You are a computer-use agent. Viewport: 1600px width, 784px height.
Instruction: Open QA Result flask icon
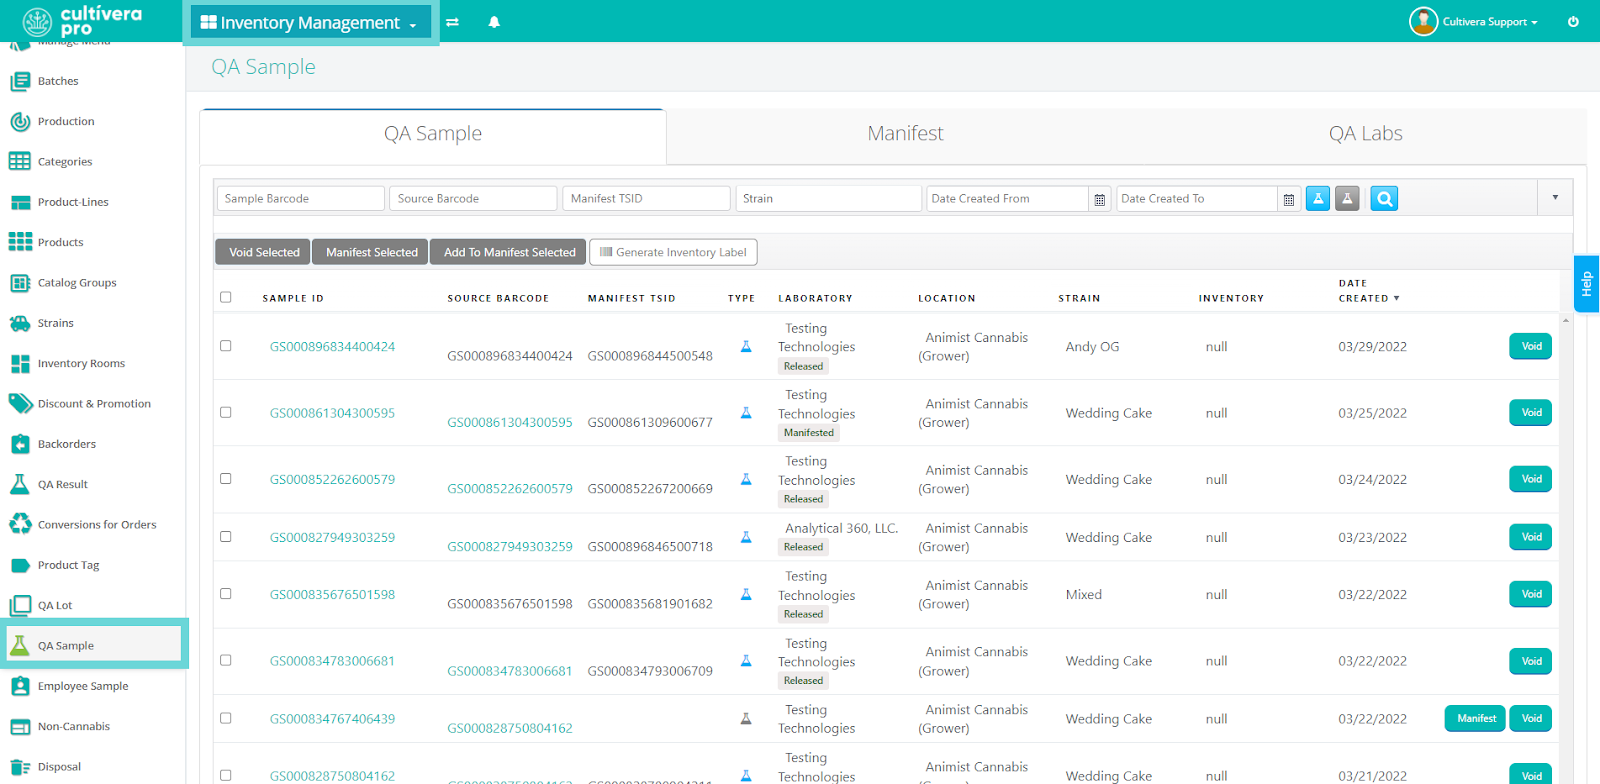tap(20, 484)
